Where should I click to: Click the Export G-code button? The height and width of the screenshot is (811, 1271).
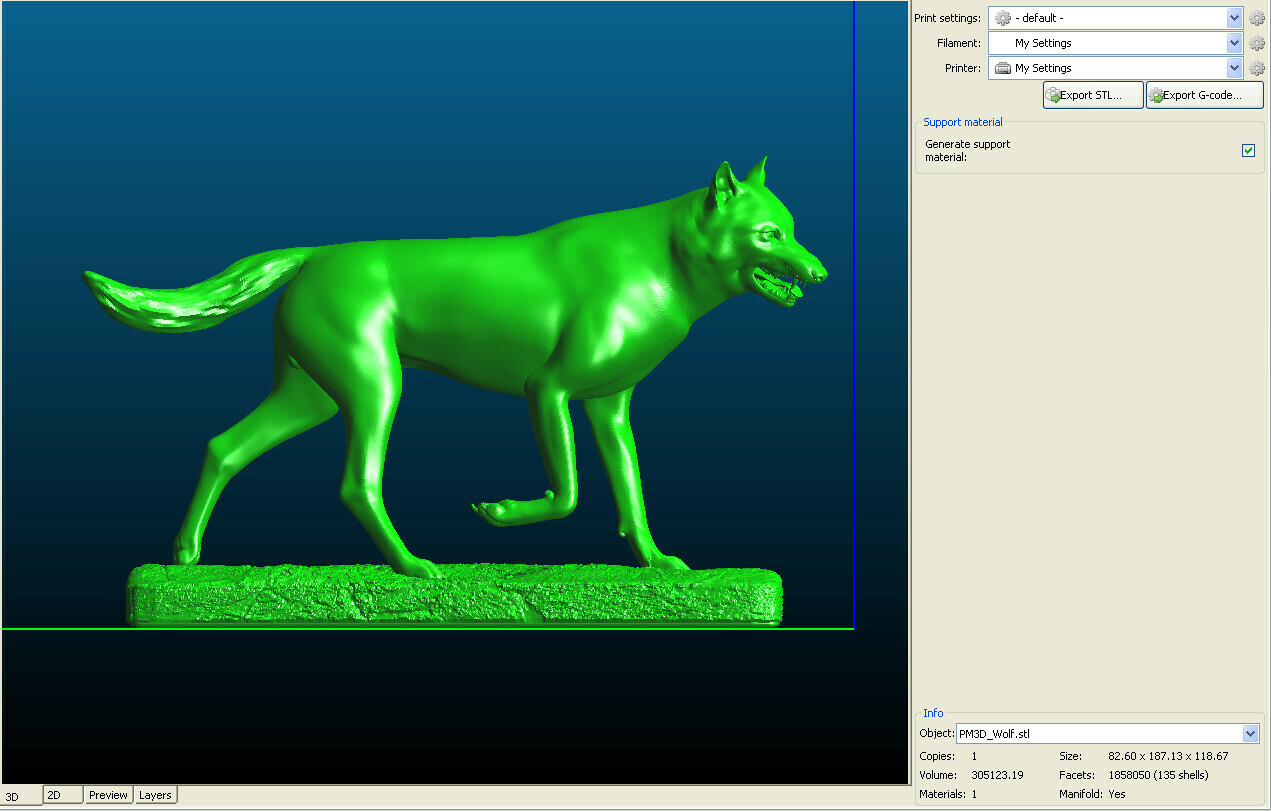pyautogui.click(x=1204, y=94)
